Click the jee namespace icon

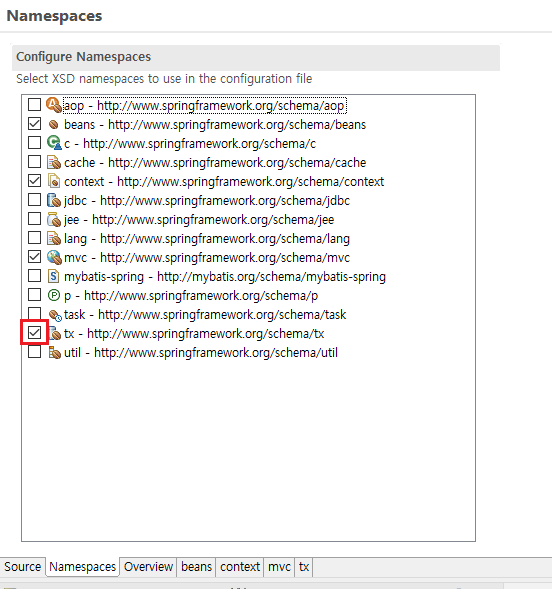(54, 219)
